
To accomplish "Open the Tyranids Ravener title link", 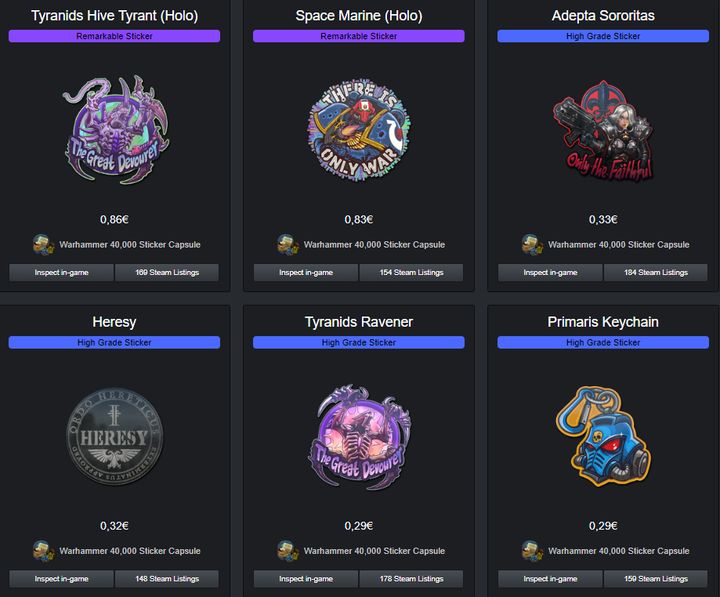I will (358, 322).
